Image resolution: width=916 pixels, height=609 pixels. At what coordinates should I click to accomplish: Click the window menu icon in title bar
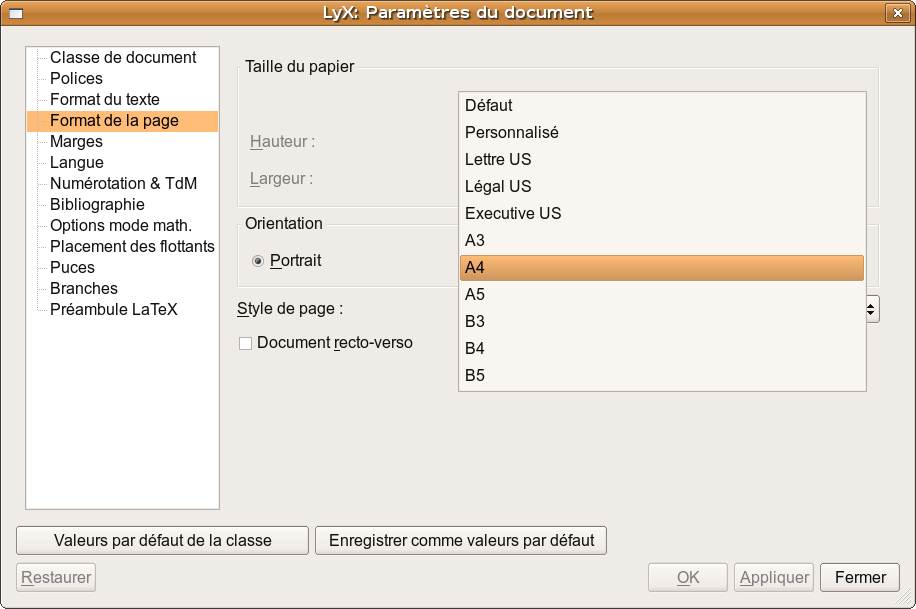point(16,13)
